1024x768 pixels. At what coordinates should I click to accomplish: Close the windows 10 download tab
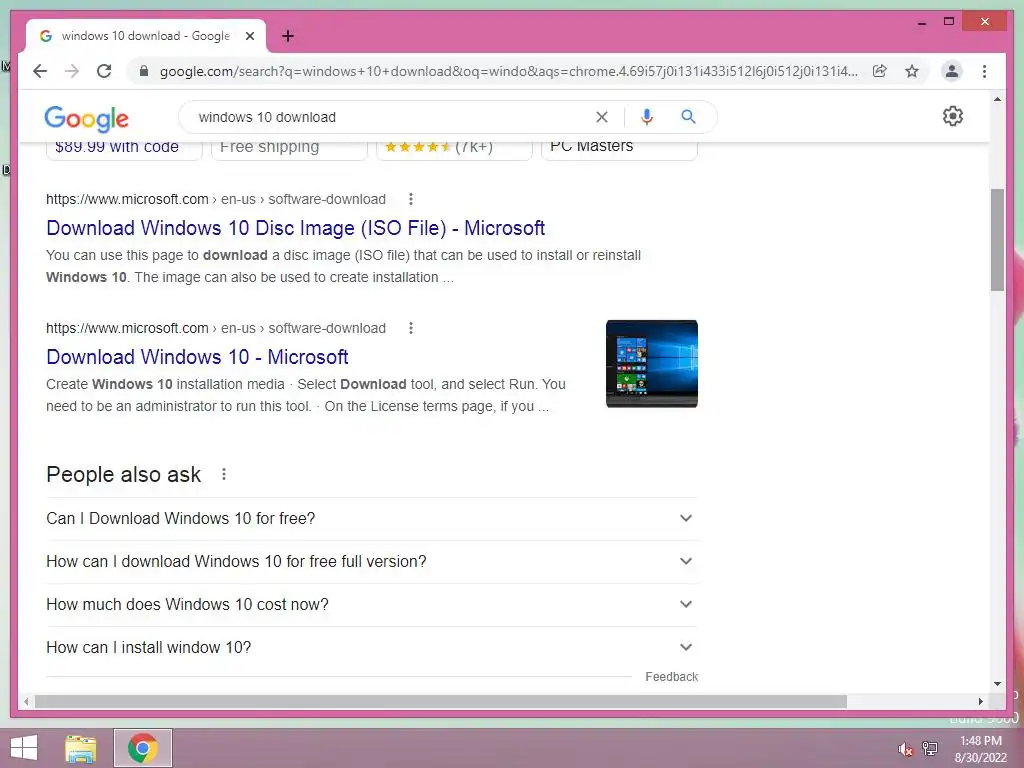tap(249, 36)
